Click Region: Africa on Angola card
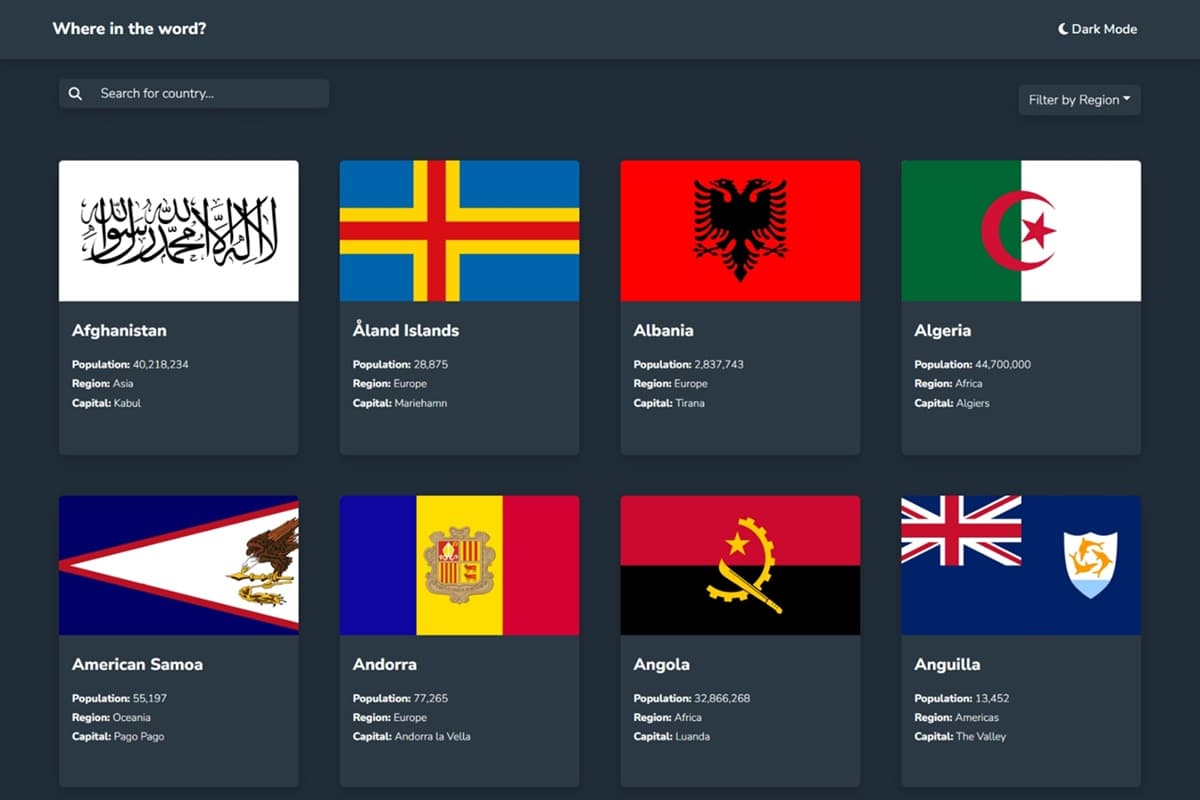Screen dimensions: 1200x800 pos(668,718)
